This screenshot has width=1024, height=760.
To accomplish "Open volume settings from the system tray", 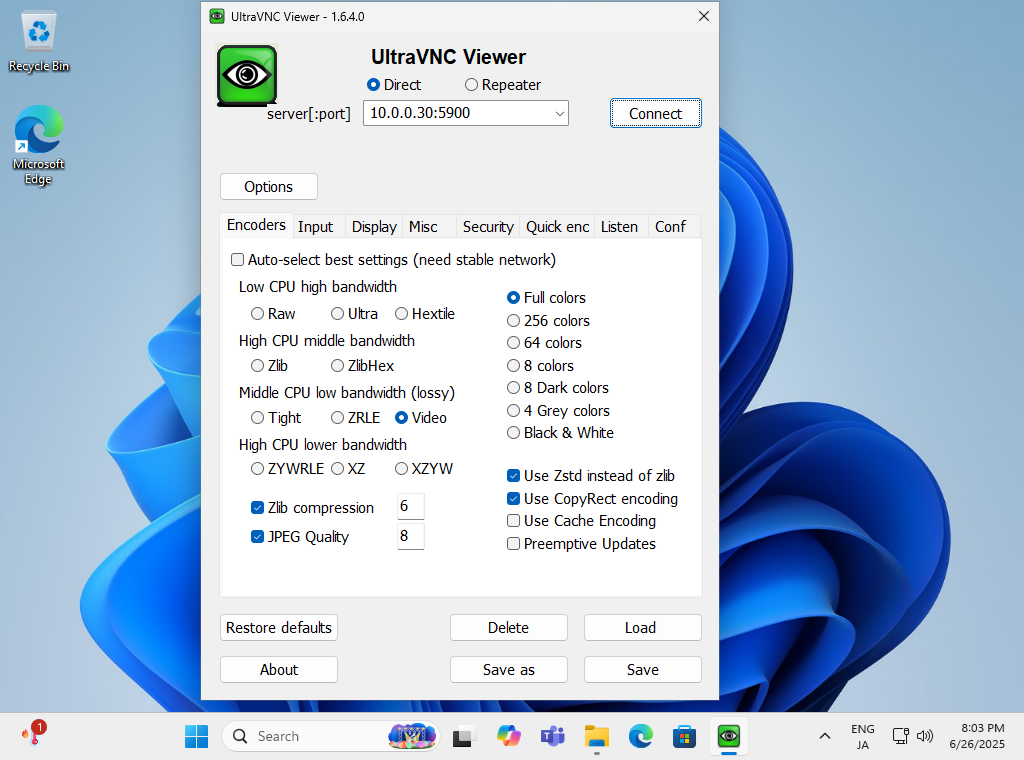I will point(925,736).
